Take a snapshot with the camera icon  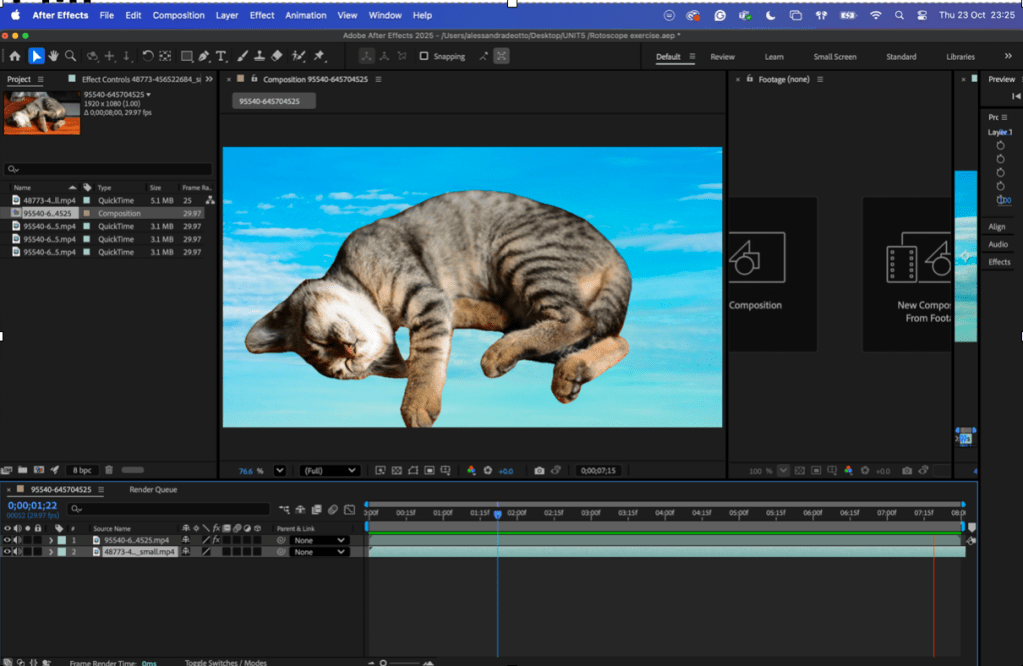pyautogui.click(x=539, y=470)
